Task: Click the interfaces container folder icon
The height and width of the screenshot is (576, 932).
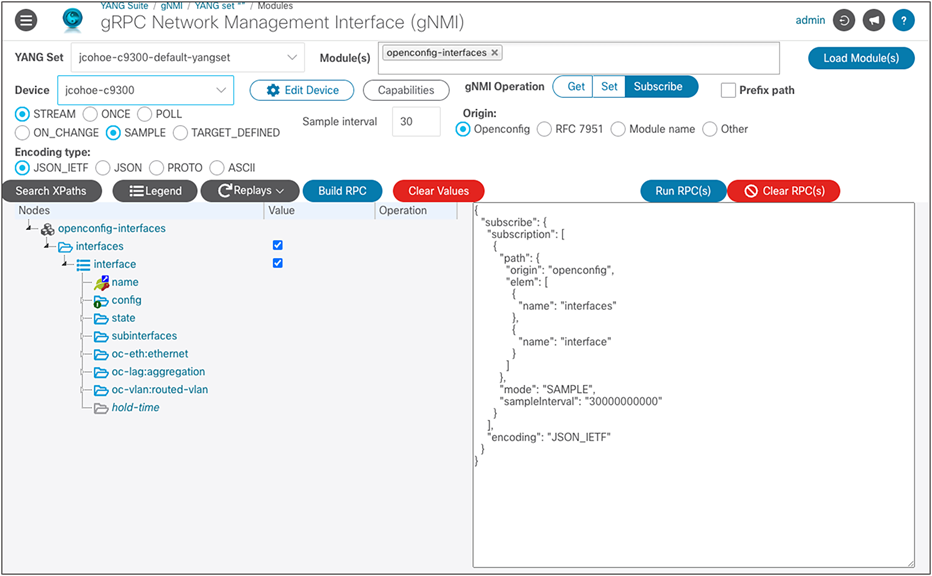Action: [x=65, y=247]
